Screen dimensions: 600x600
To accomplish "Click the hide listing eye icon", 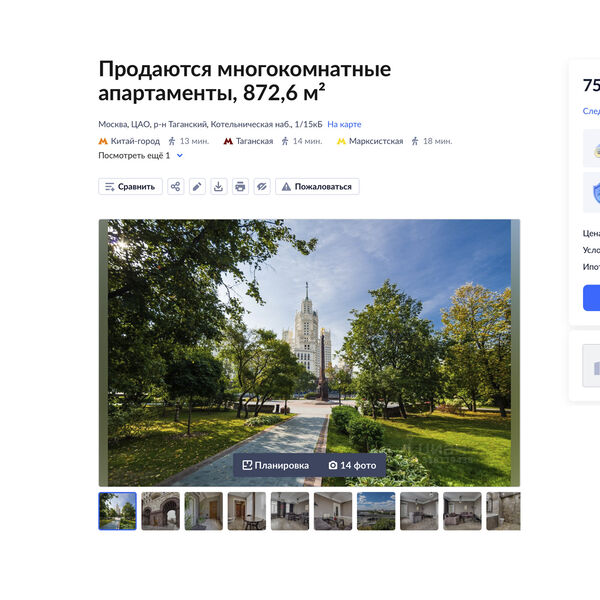I will pyautogui.click(x=262, y=186).
